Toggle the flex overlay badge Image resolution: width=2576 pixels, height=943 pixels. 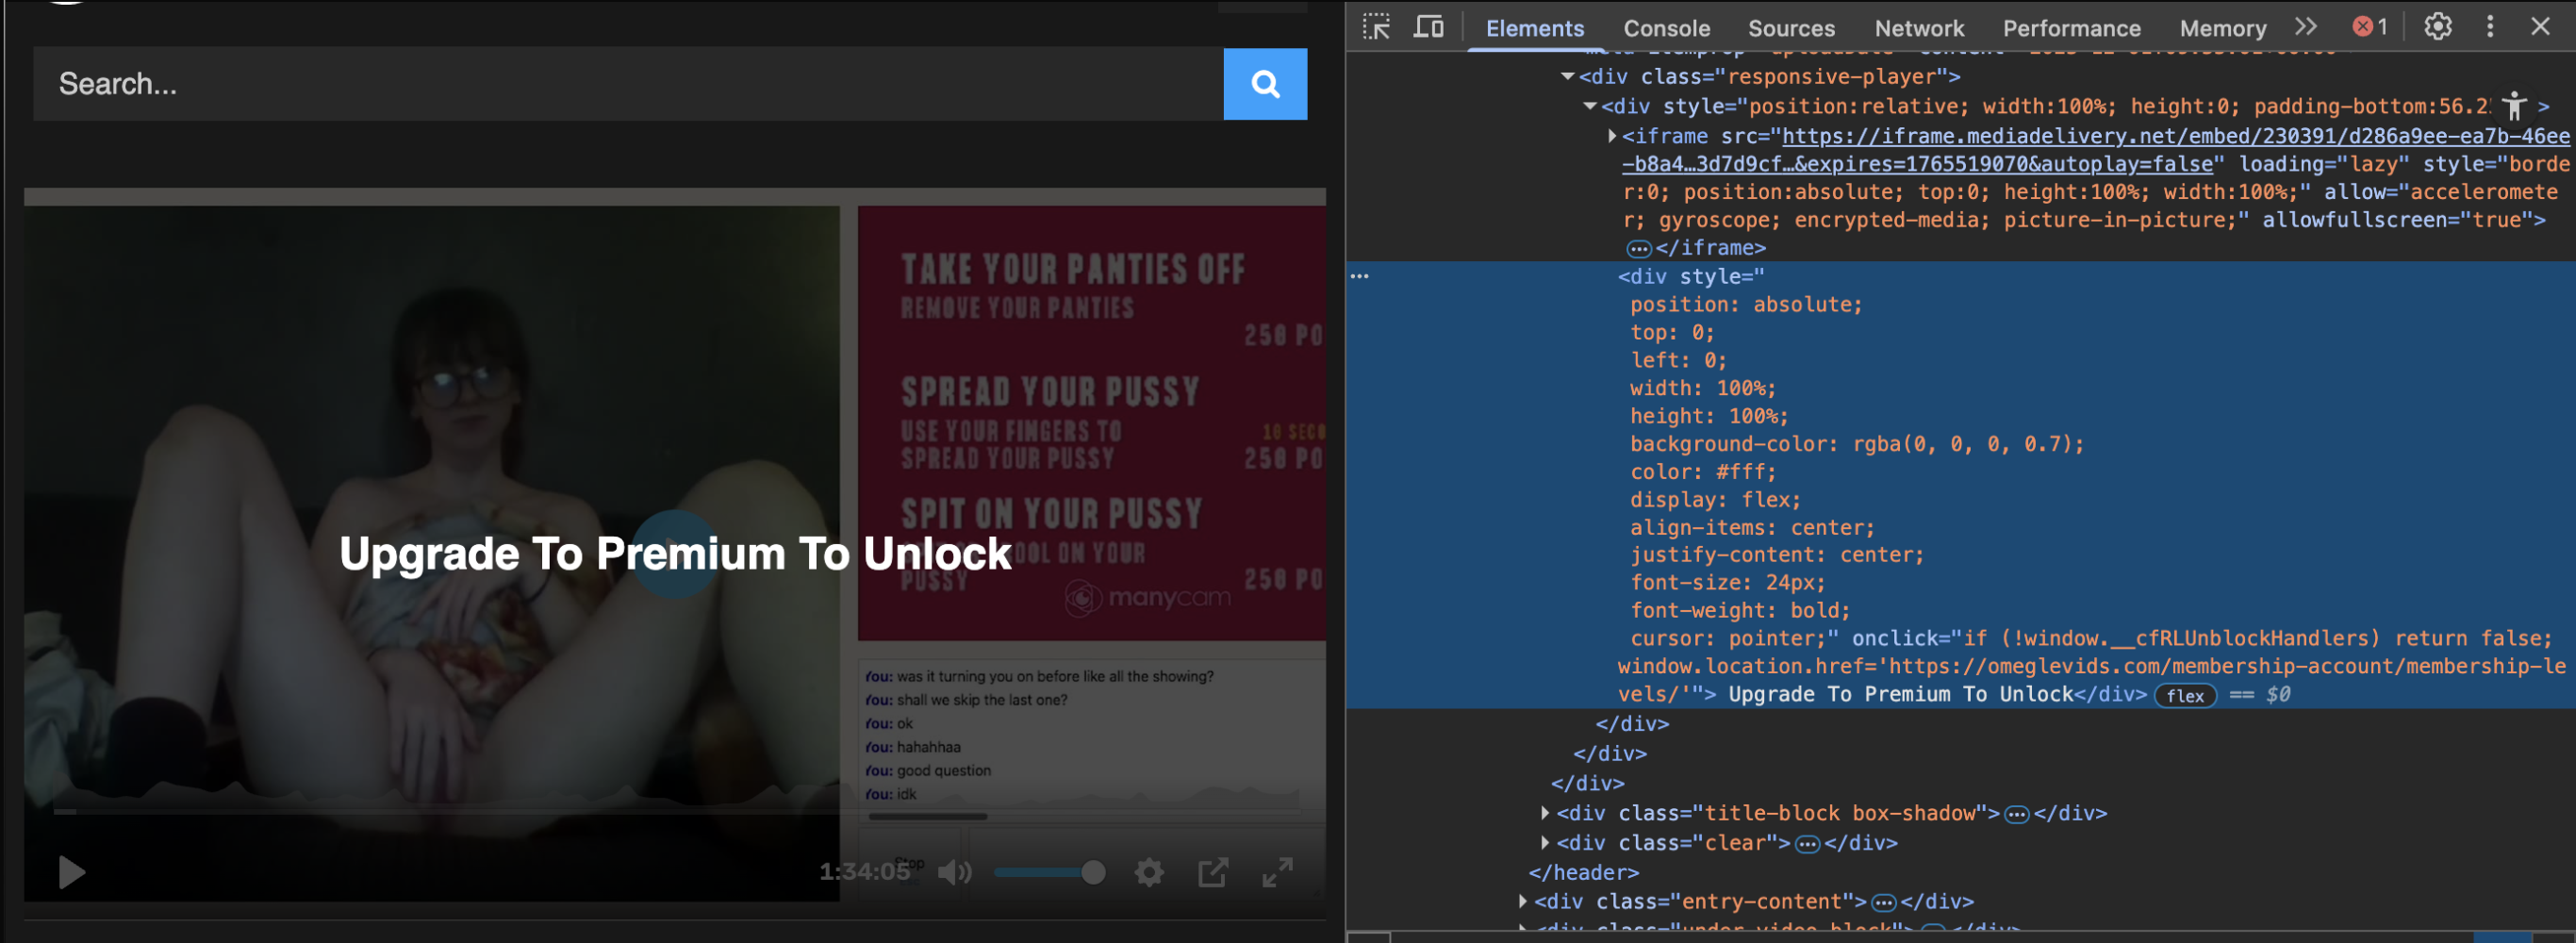coord(2184,696)
